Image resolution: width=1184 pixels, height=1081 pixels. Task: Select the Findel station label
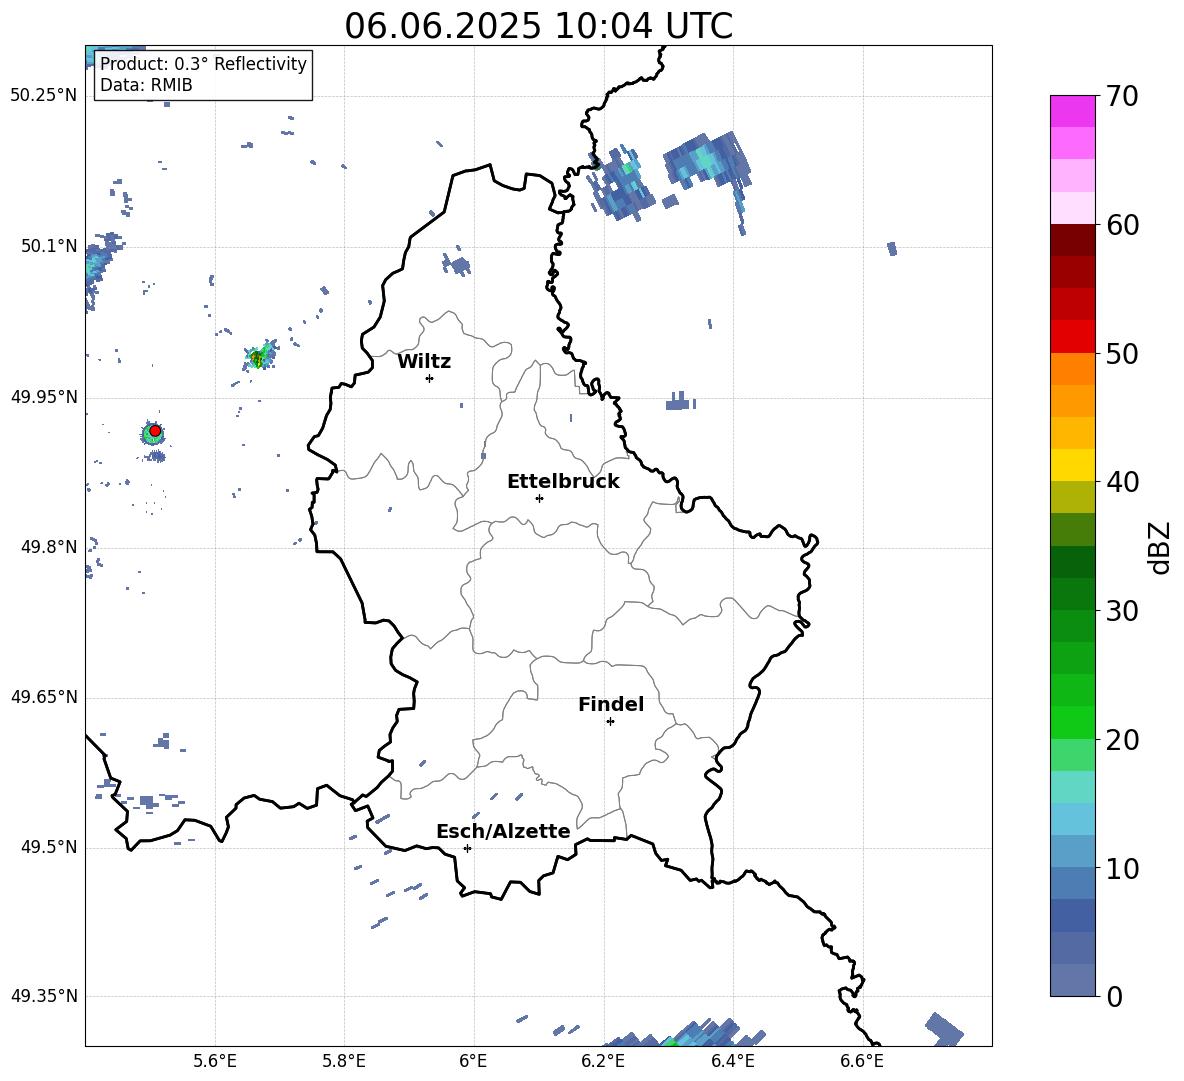pos(611,704)
